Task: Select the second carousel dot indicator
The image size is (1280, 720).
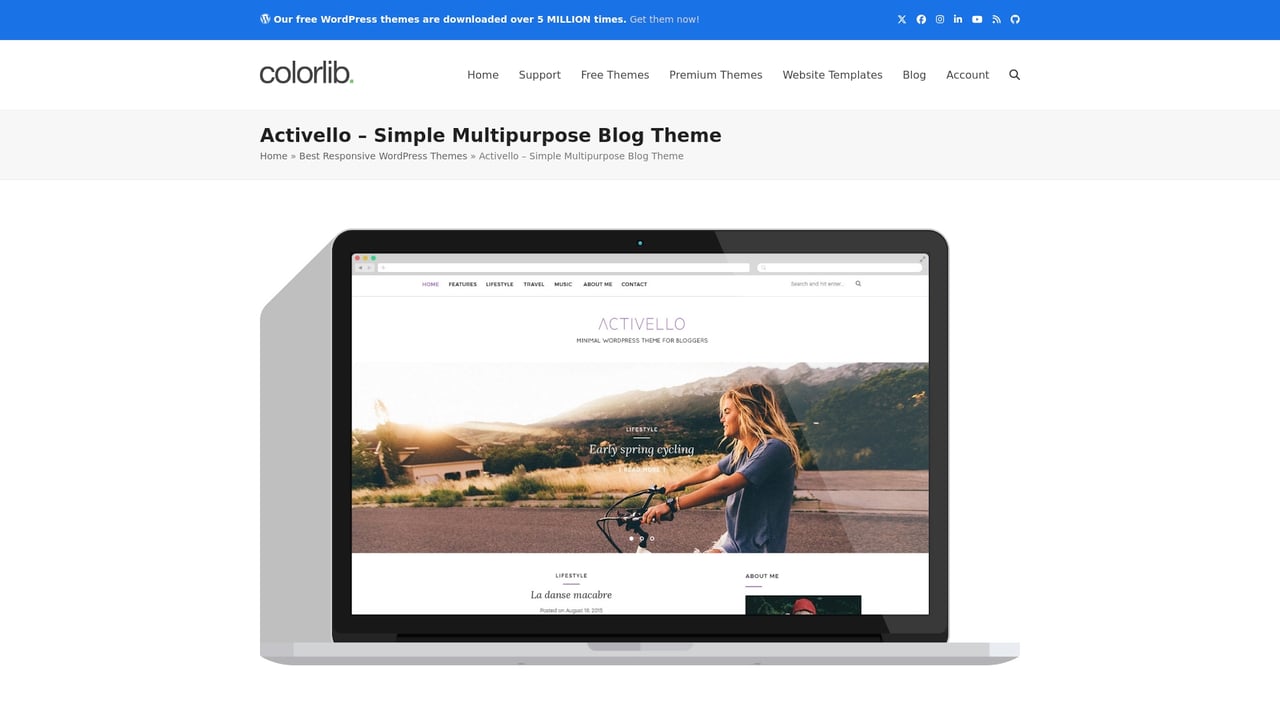Action: pyautogui.click(x=642, y=538)
